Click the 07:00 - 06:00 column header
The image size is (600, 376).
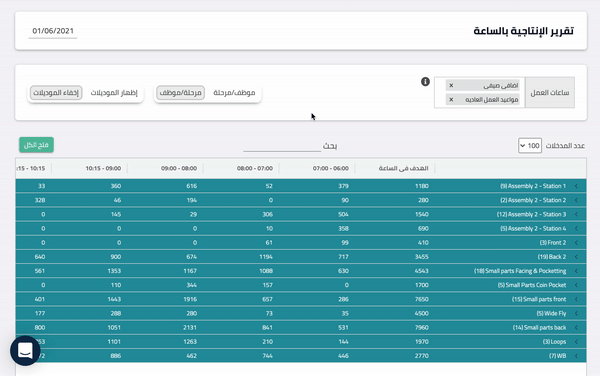click(x=331, y=168)
